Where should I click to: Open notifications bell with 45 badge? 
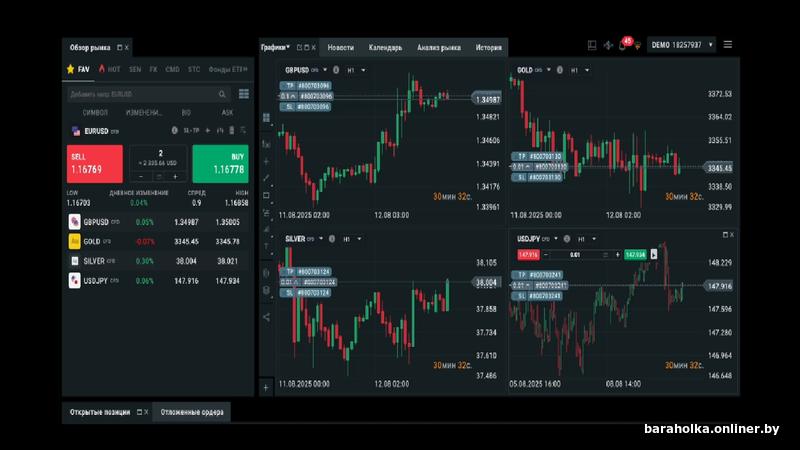coord(623,44)
